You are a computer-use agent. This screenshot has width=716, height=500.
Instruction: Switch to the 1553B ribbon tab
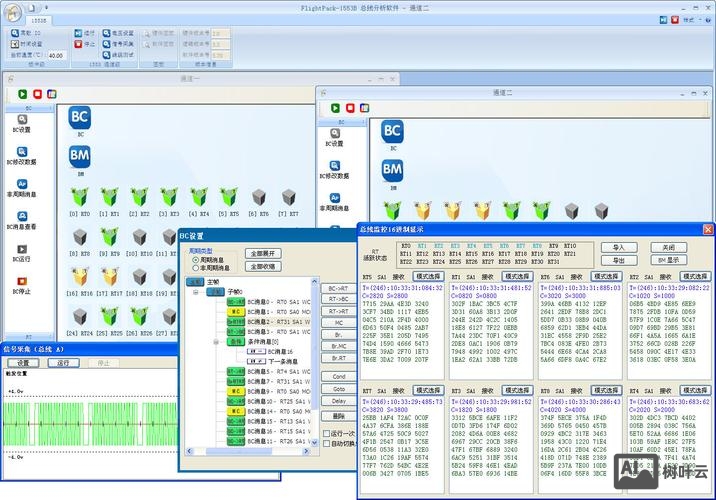[x=38, y=20]
